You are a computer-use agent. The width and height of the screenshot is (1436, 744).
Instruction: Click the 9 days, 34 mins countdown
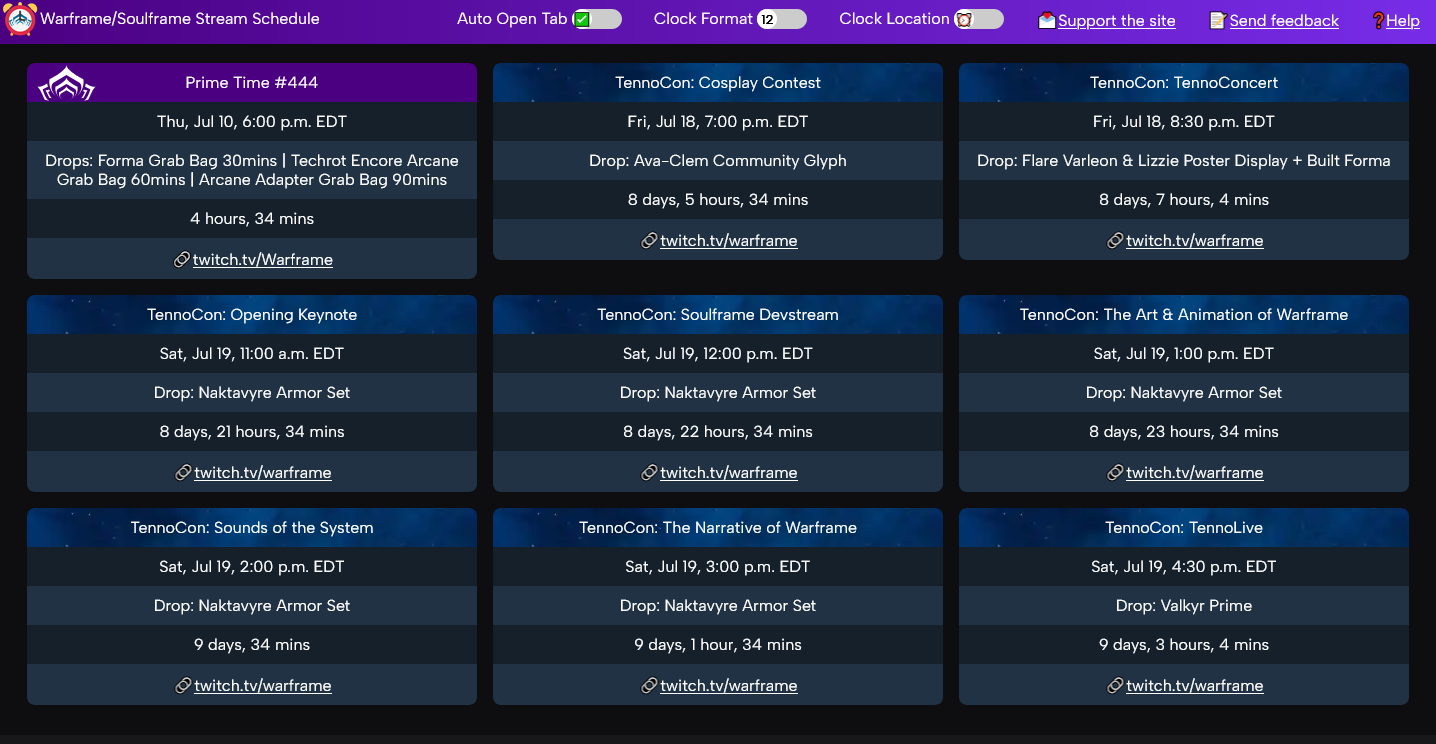pyautogui.click(x=252, y=644)
